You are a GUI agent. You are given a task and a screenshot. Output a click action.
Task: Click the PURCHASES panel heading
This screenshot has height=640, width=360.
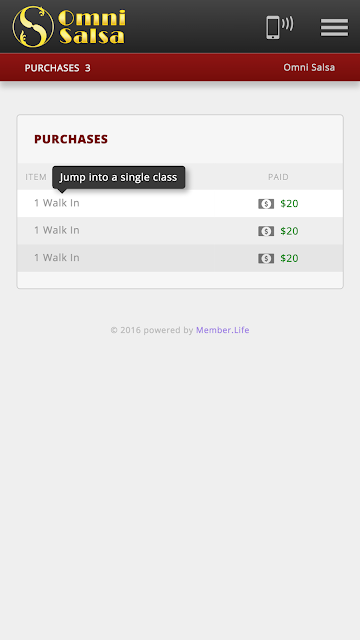click(71, 139)
